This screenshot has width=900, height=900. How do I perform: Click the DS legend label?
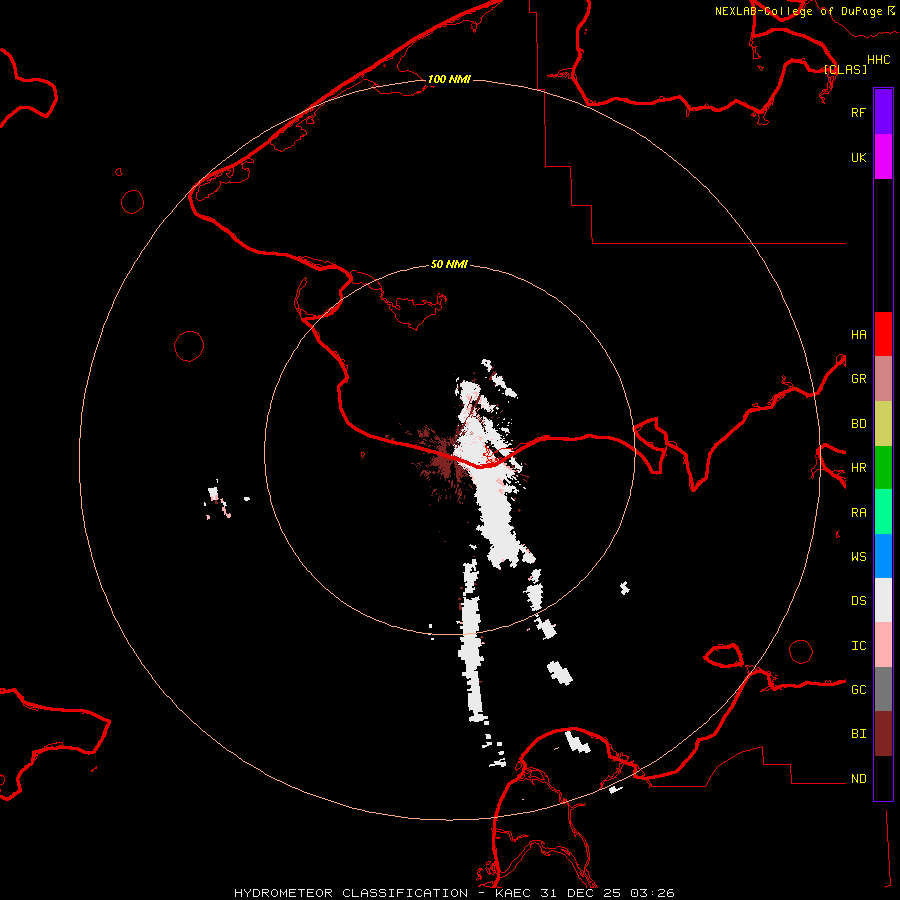[x=858, y=601]
